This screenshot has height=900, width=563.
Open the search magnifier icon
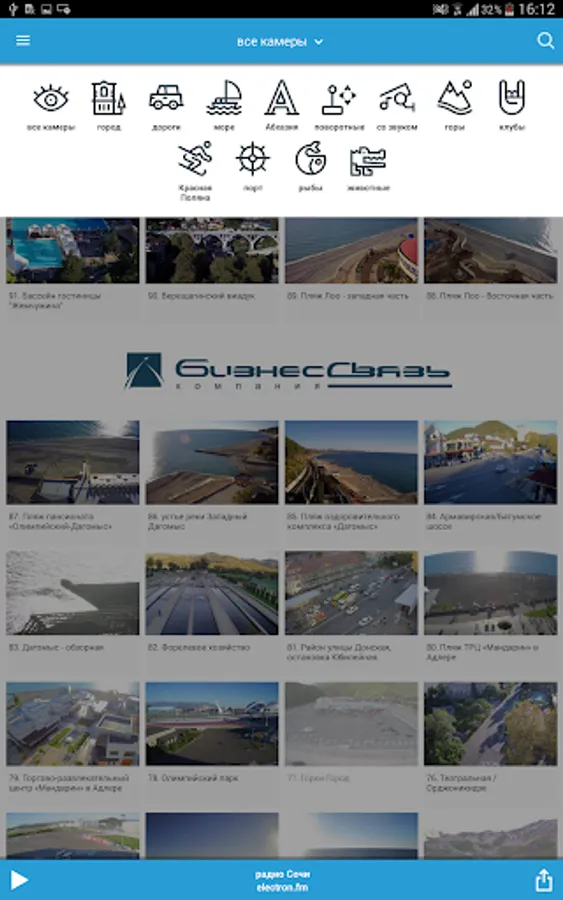point(545,40)
